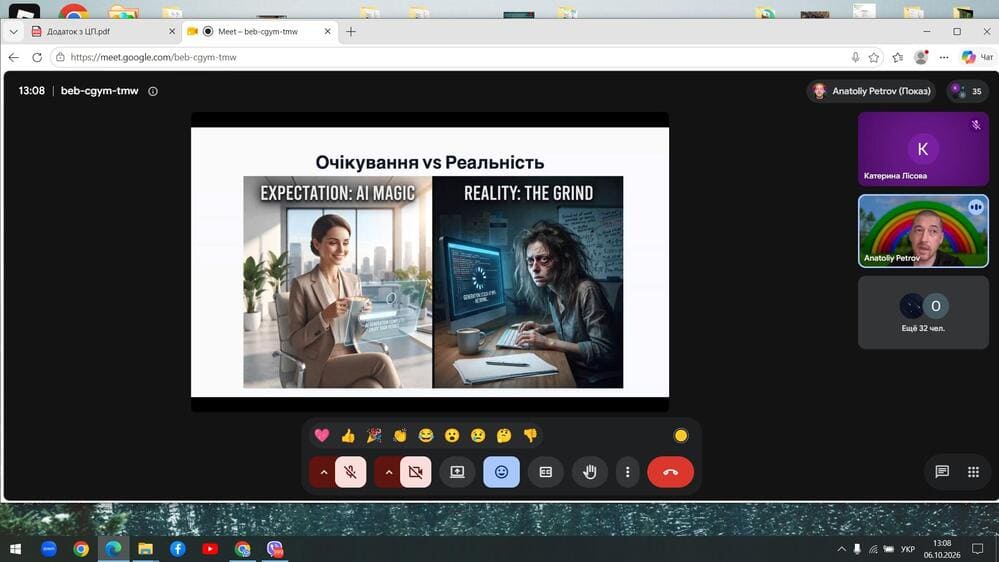Open more options three-dot menu
The image size is (999, 562).
(x=628, y=472)
